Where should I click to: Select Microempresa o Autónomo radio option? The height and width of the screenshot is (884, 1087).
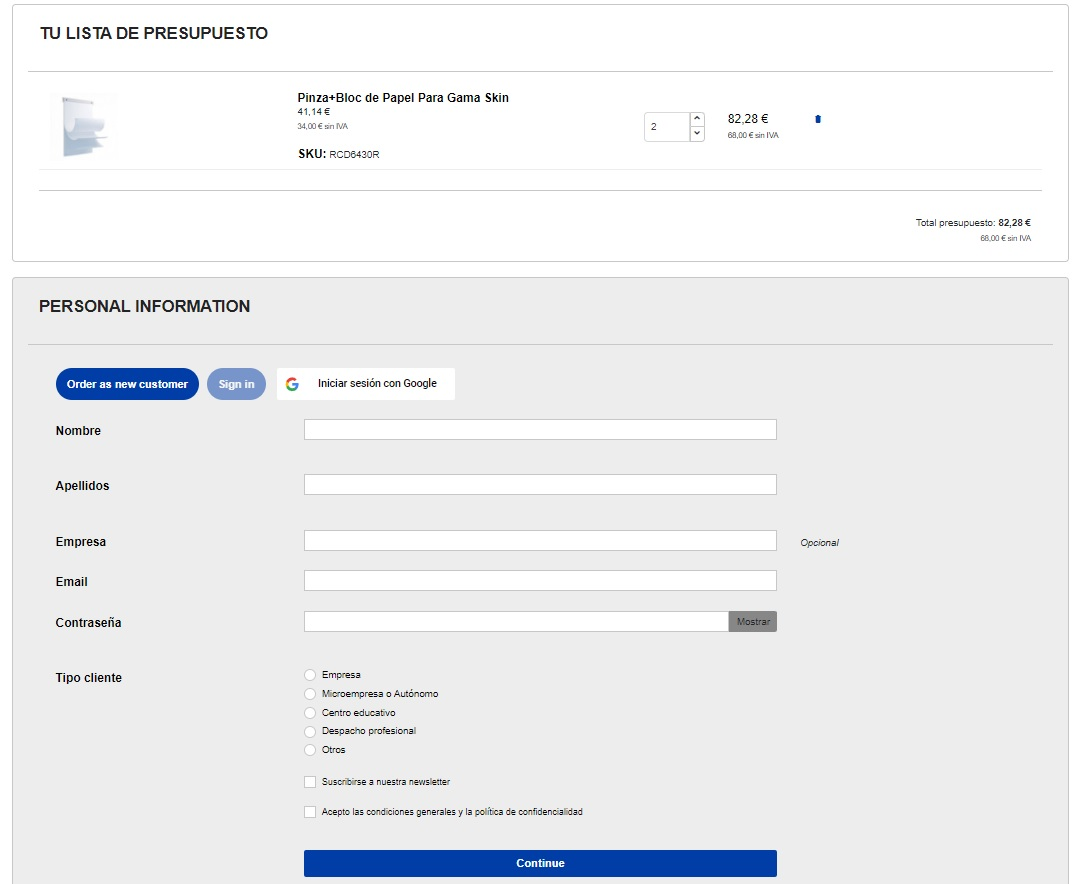tap(310, 694)
